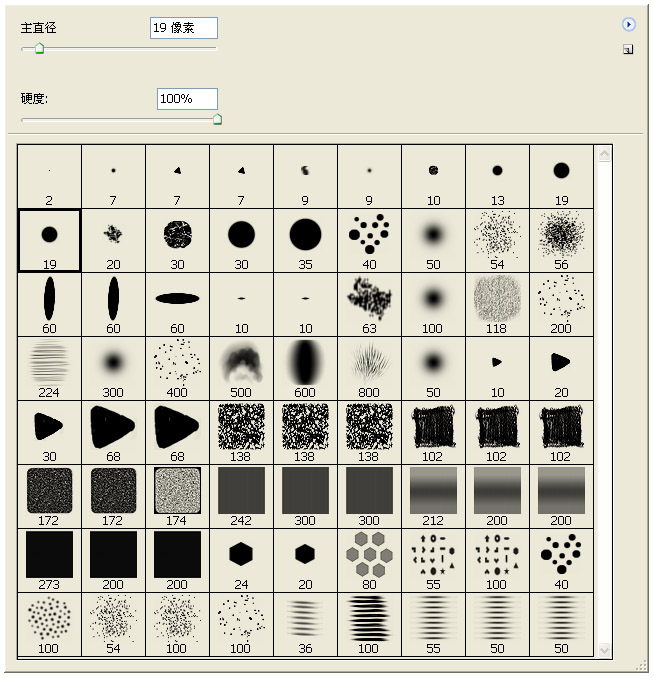
Task: Select the bold stacked lines 100 brush
Action: (369, 624)
